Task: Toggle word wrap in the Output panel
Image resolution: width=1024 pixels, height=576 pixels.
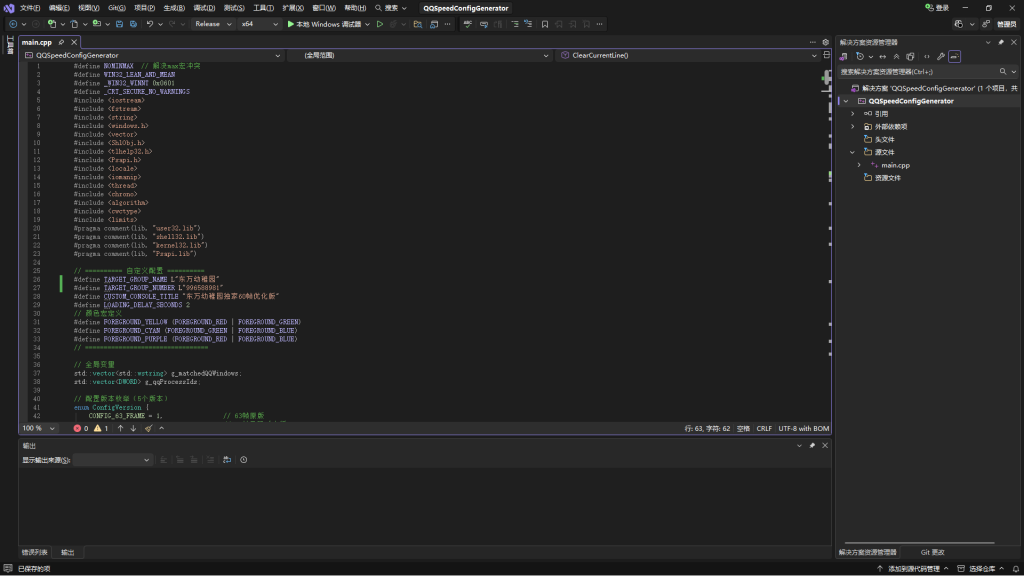Action: click(227, 460)
